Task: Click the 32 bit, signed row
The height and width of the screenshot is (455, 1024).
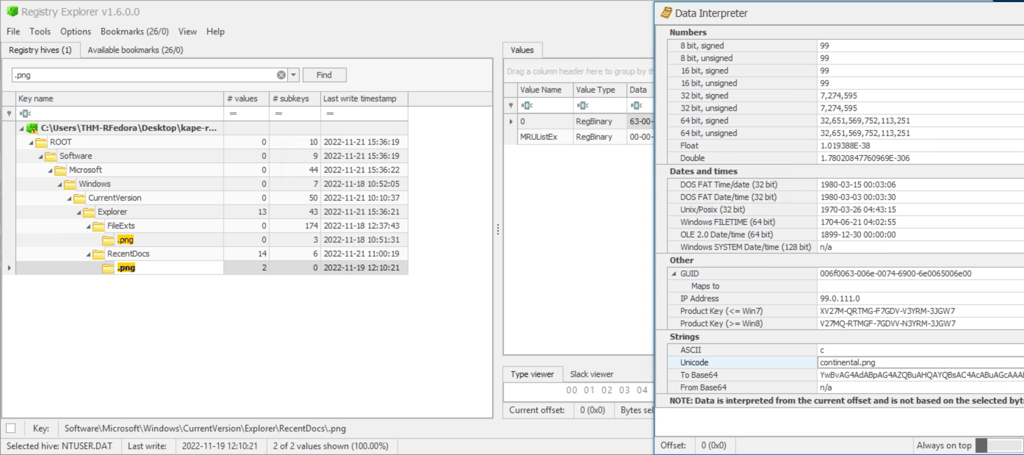Action: click(846, 95)
